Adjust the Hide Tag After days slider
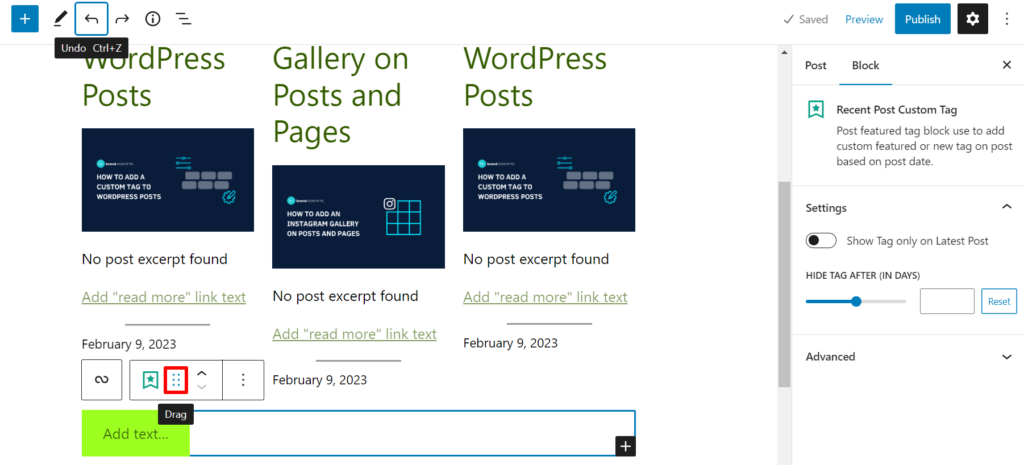 point(856,301)
